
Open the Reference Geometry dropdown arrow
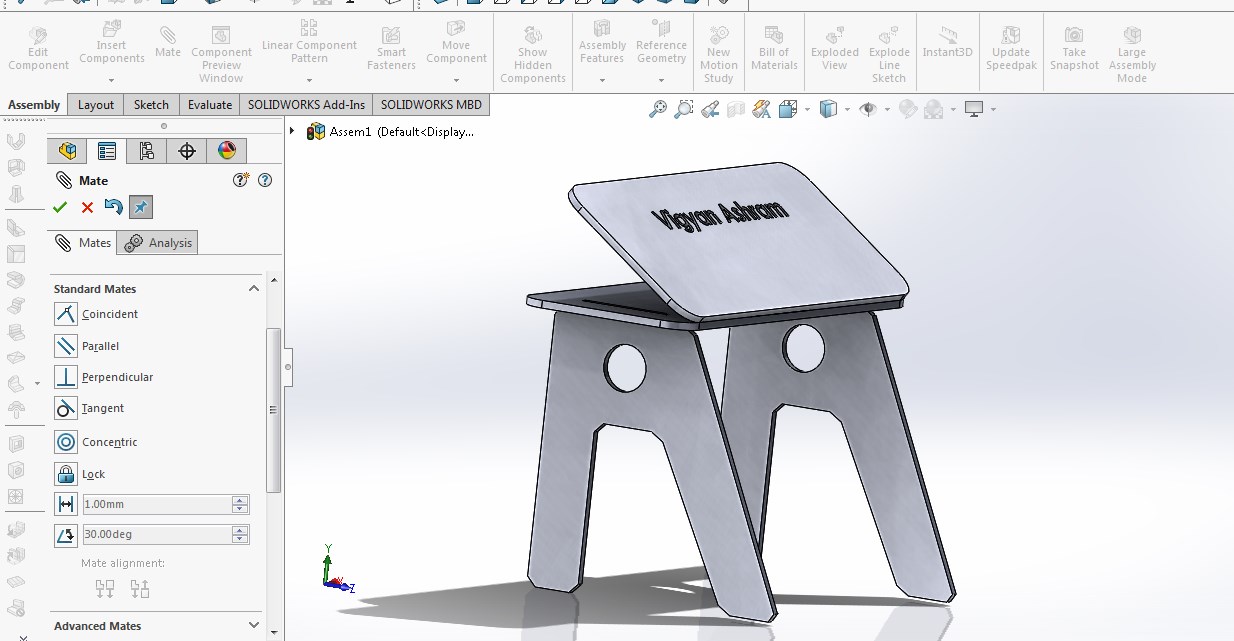[661, 80]
